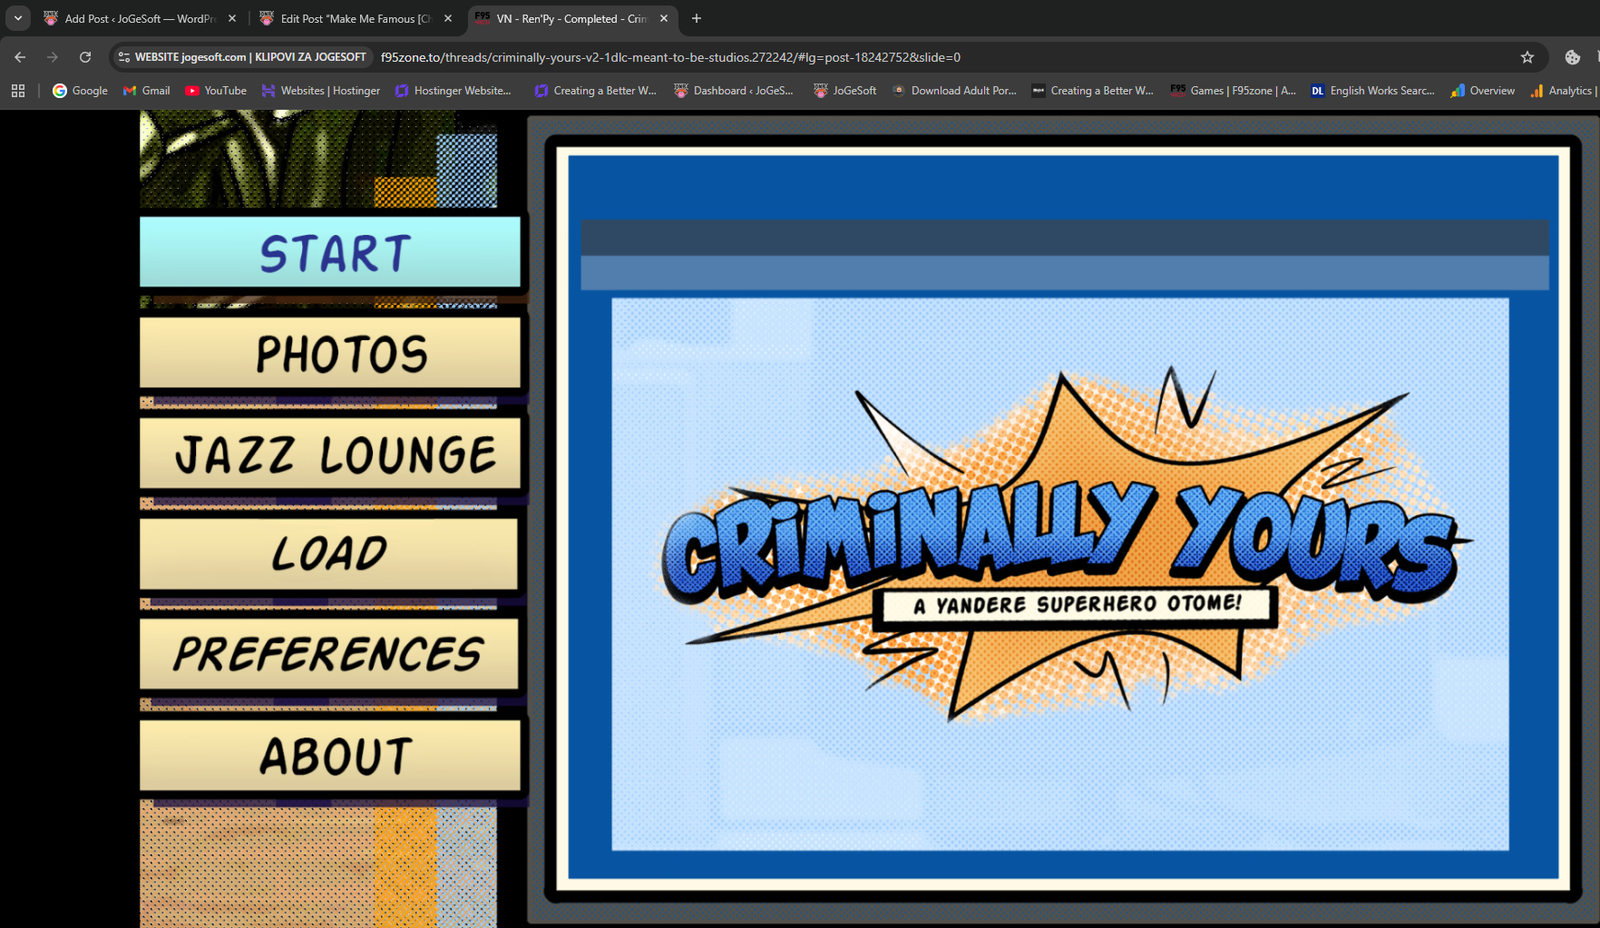The width and height of the screenshot is (1600, 928).
Task: Open PREFERENCES menu
Action: tap(330, 654)
